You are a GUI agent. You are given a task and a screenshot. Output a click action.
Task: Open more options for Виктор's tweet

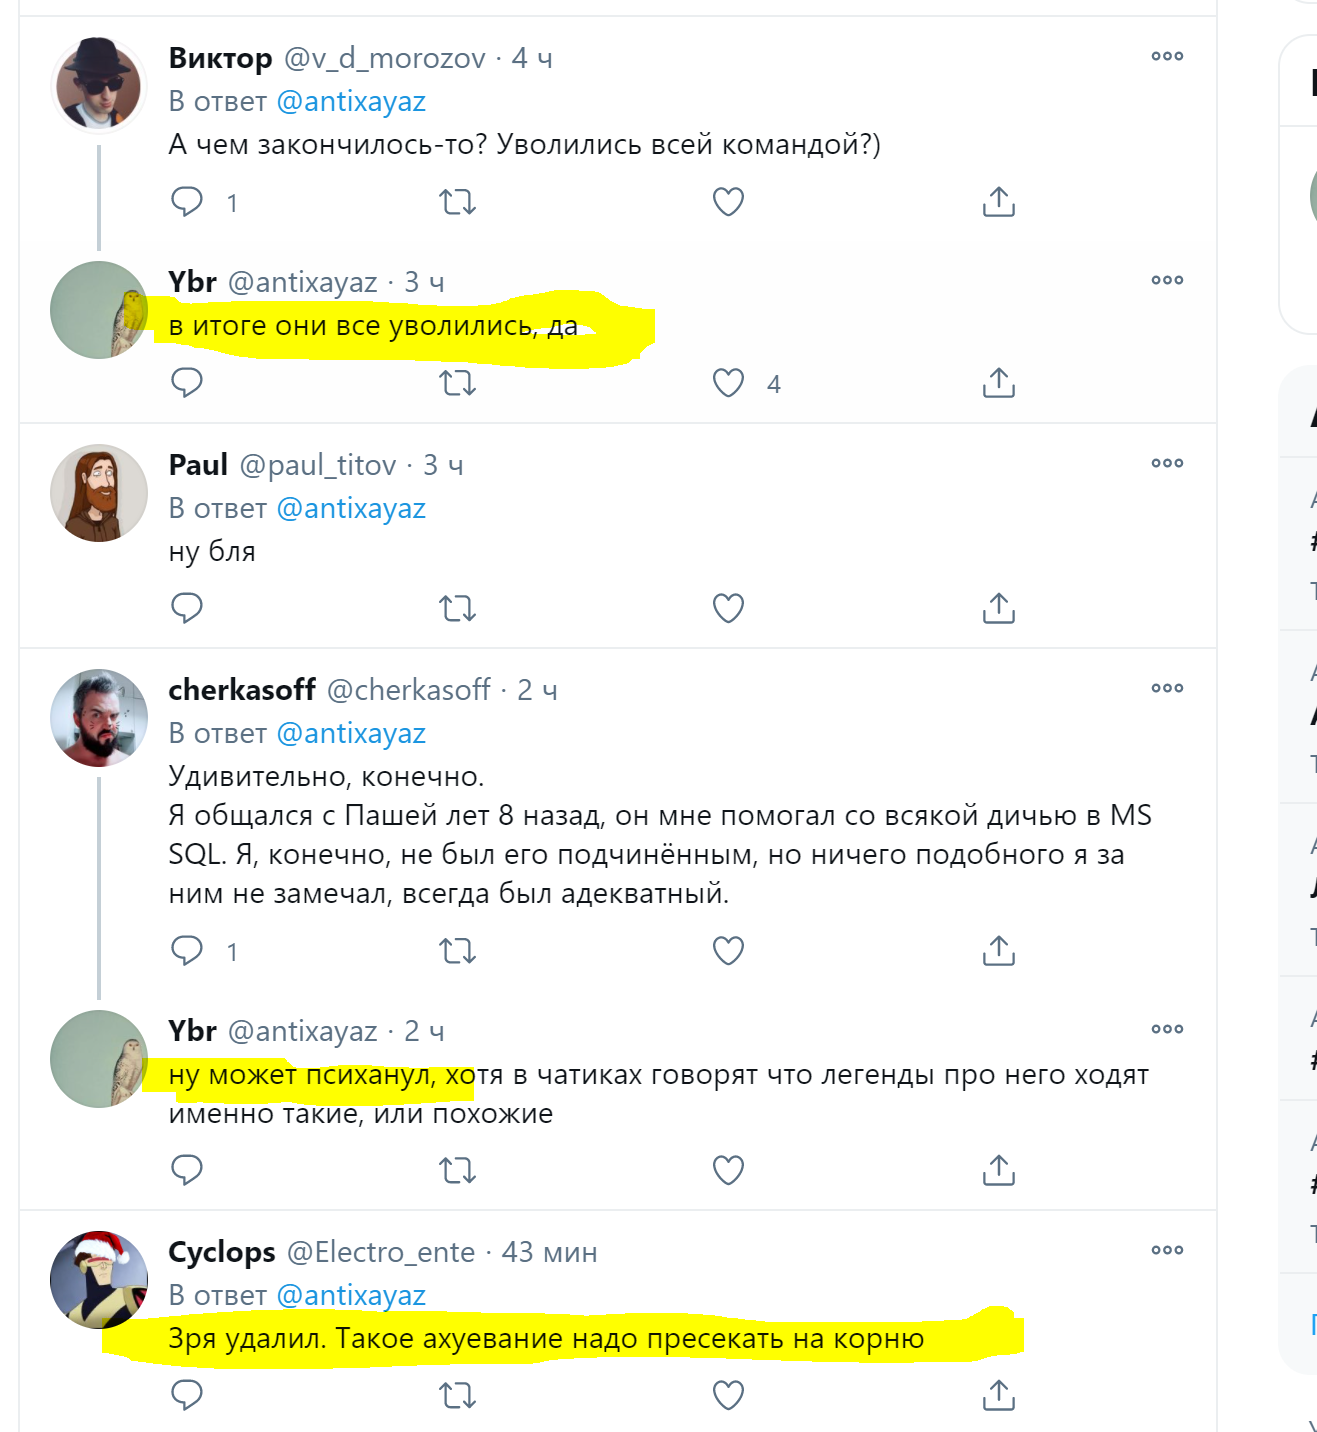click(x=1167, y=57)
